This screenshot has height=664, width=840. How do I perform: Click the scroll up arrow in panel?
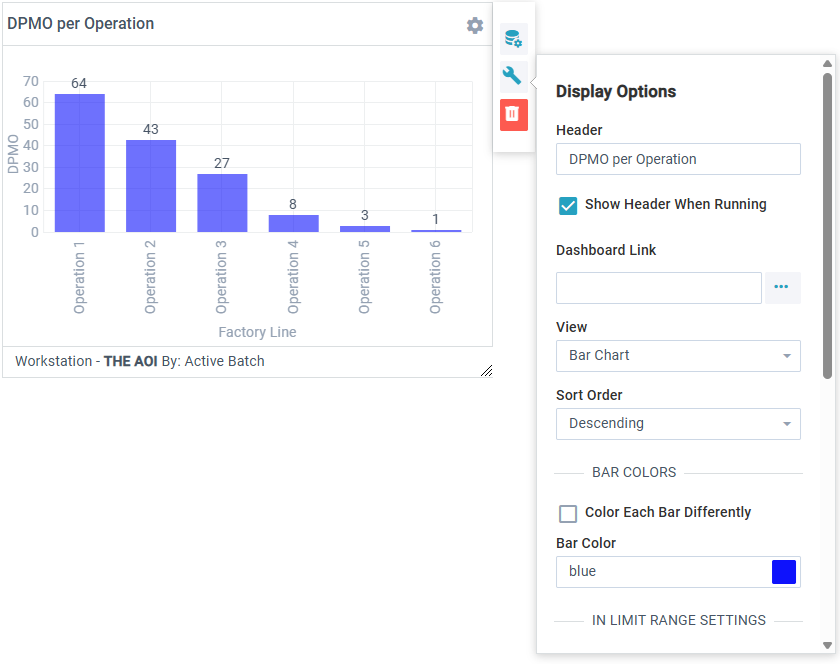pyautogui.click(x=827, y=64)
